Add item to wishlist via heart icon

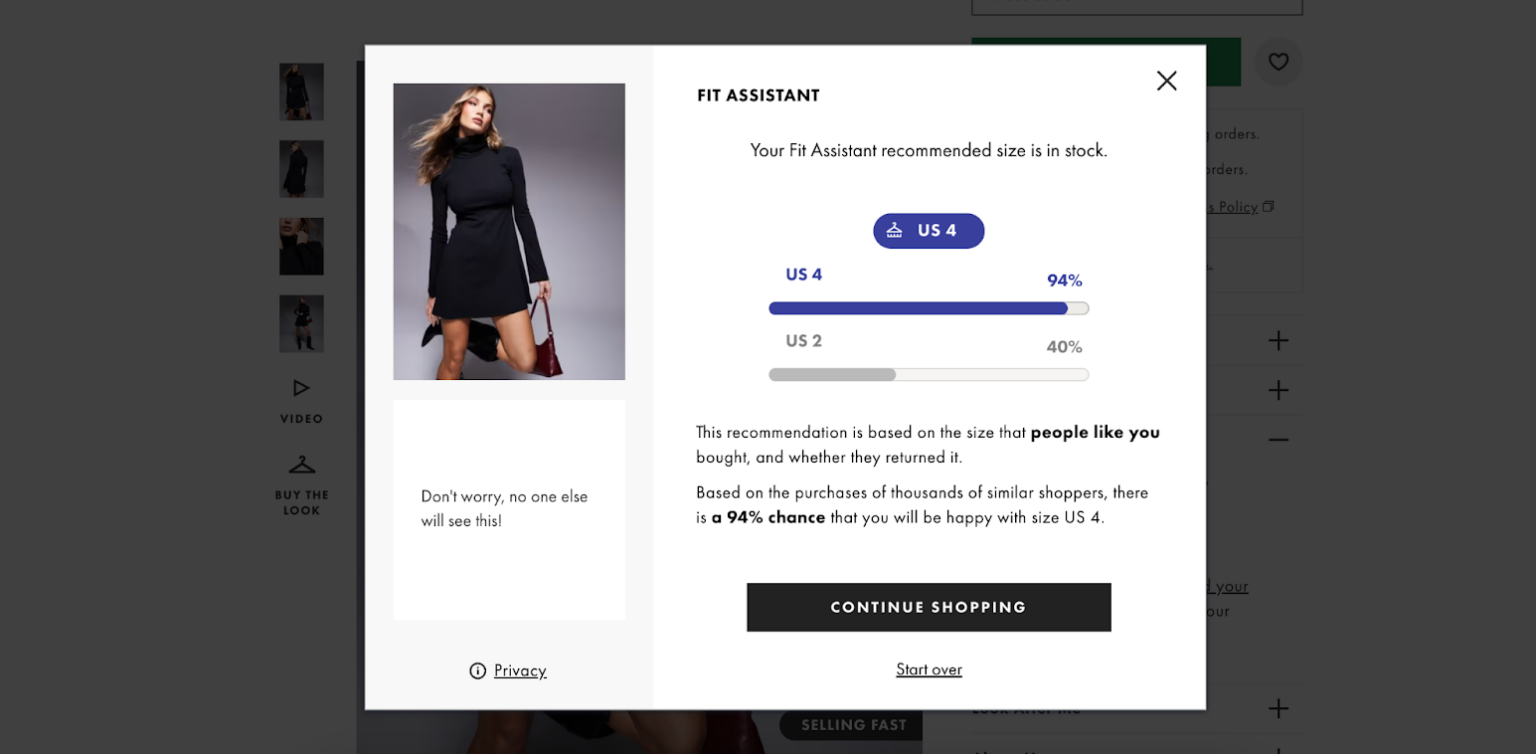(x=1278, y=62)
